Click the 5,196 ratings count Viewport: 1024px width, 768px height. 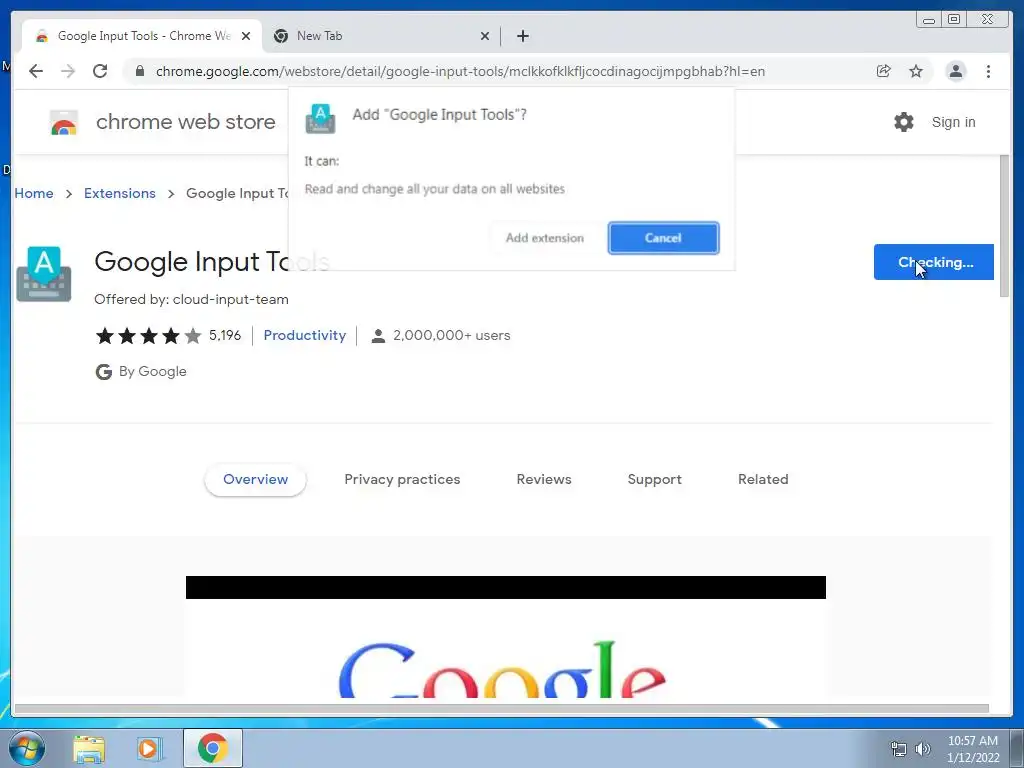[225, 336]
